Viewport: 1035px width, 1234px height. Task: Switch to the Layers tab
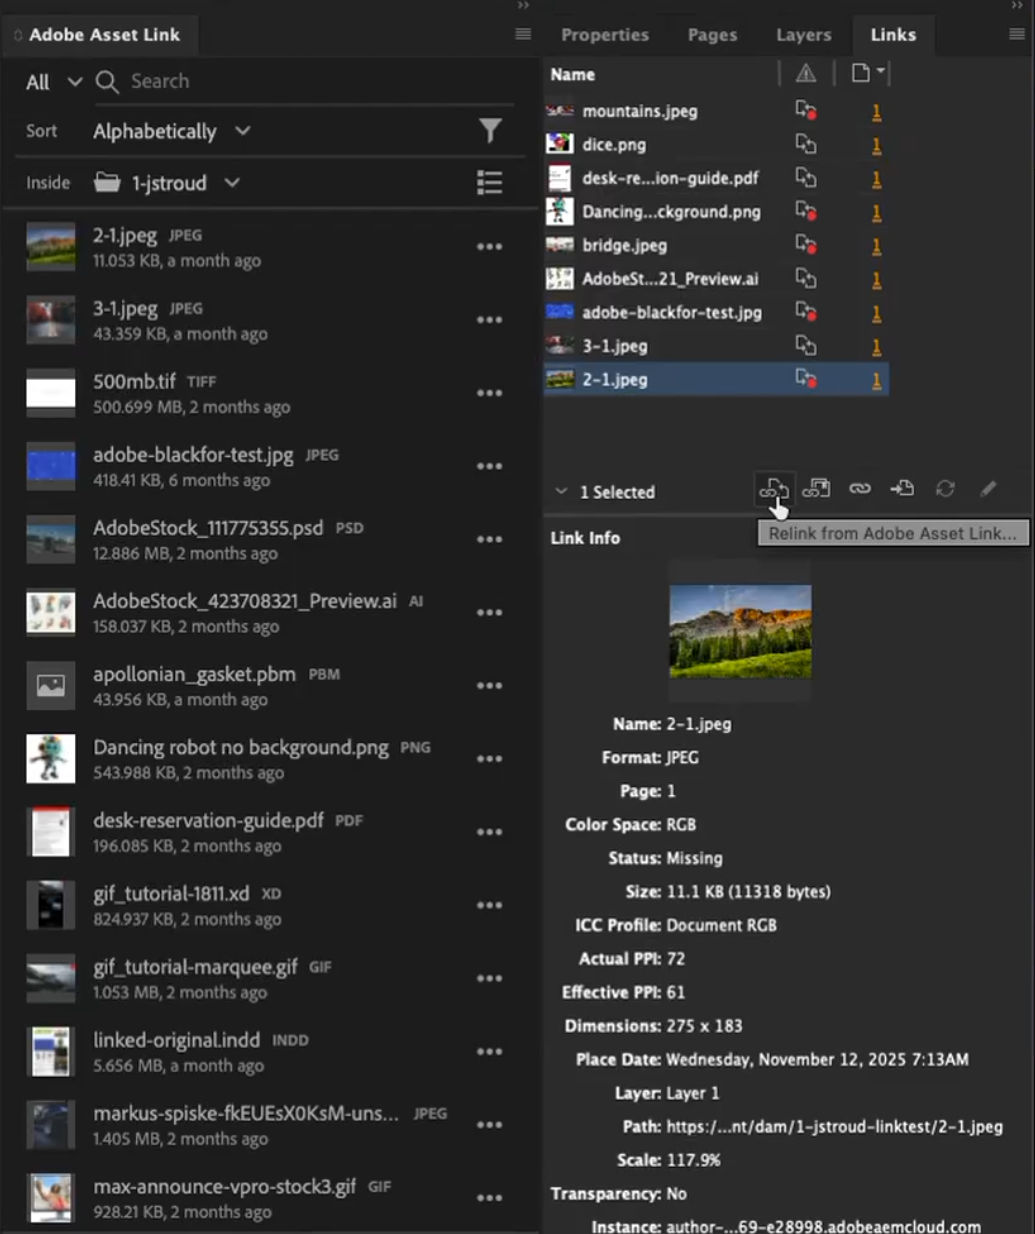tap(803, 35)
